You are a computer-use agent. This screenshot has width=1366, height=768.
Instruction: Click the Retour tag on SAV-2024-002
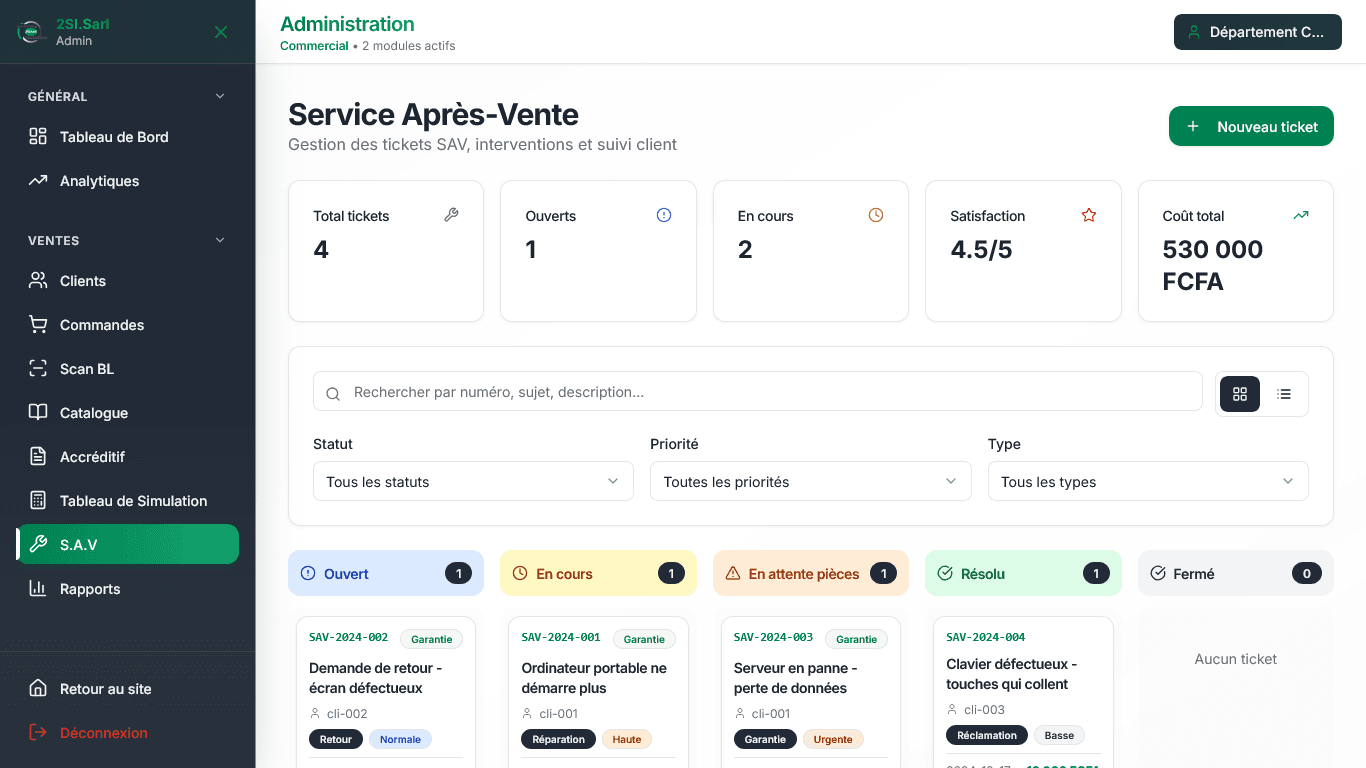tap(336, 739)
